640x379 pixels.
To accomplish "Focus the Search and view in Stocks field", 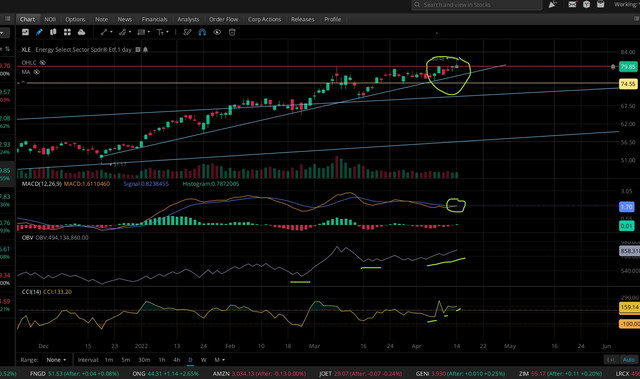I will coord(477,5).
